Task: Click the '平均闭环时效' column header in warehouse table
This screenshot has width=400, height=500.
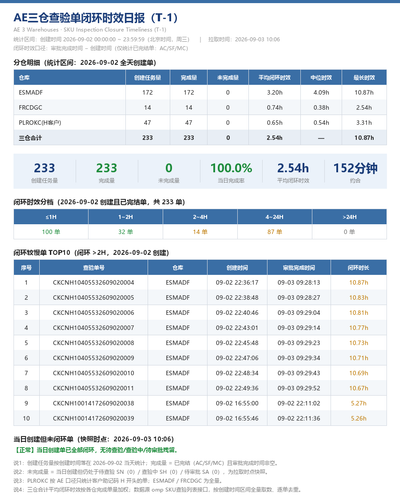Action: coord(274,78)
